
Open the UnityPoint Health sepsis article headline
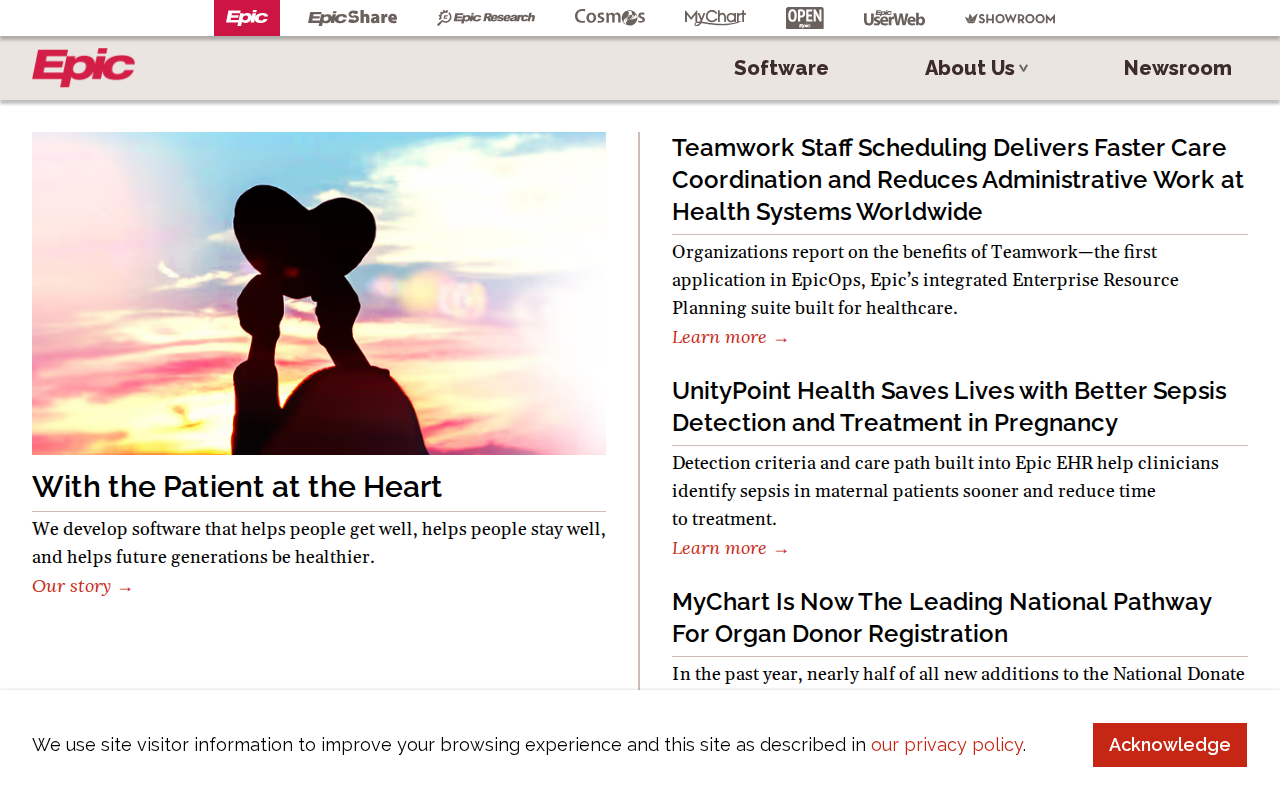point(949,407)
